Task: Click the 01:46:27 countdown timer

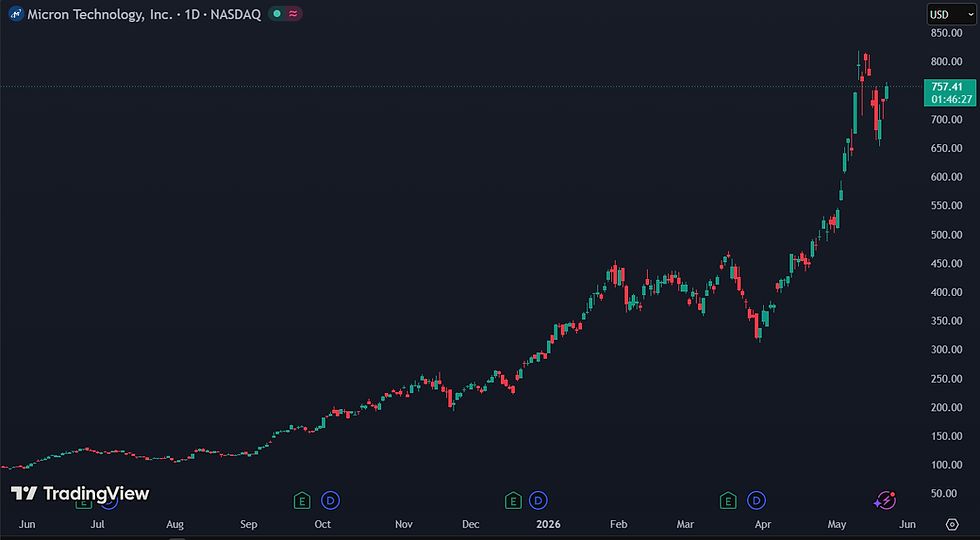Action: [951, 99]
